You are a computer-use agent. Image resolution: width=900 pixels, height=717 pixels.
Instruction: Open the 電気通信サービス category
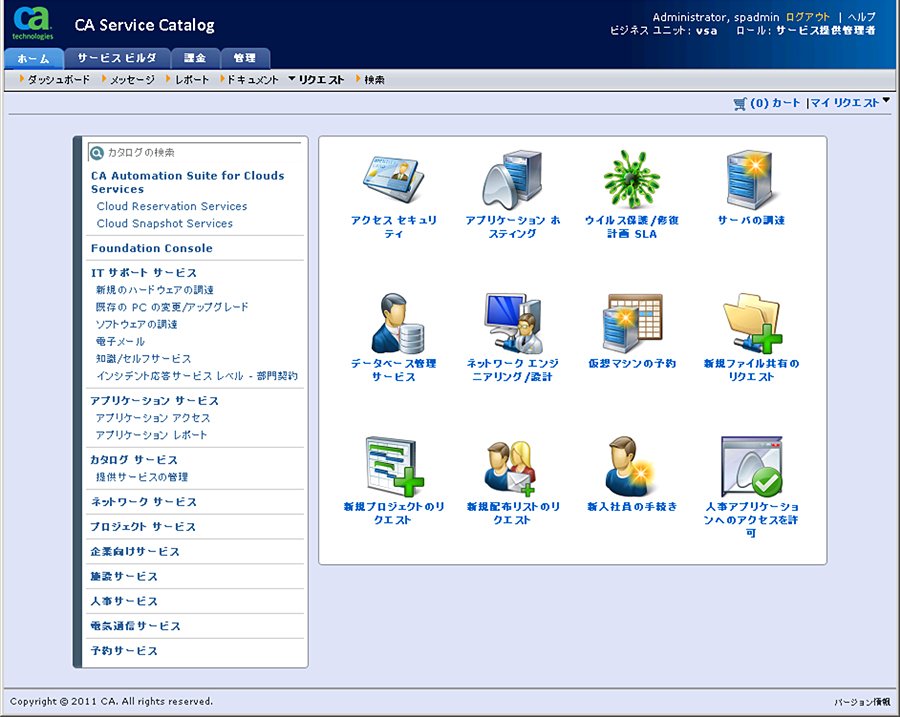pos(135,626)
